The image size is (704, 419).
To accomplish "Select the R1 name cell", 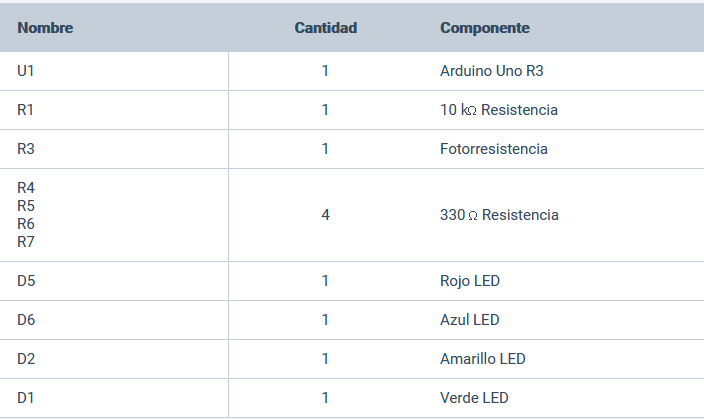I will (26, 110).
